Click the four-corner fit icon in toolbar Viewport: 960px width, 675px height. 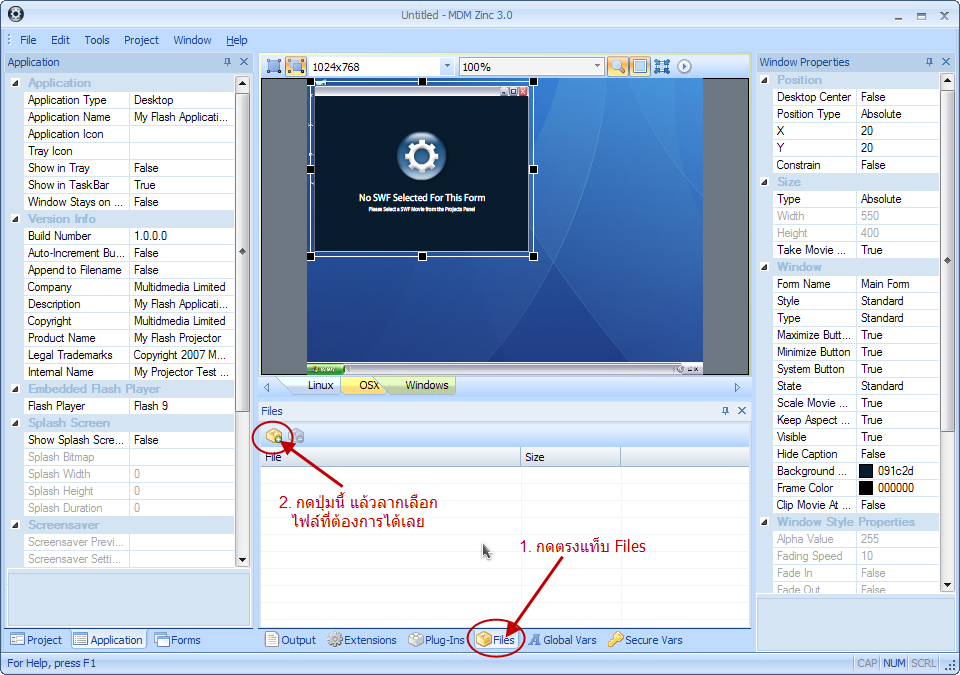[662, 66]
